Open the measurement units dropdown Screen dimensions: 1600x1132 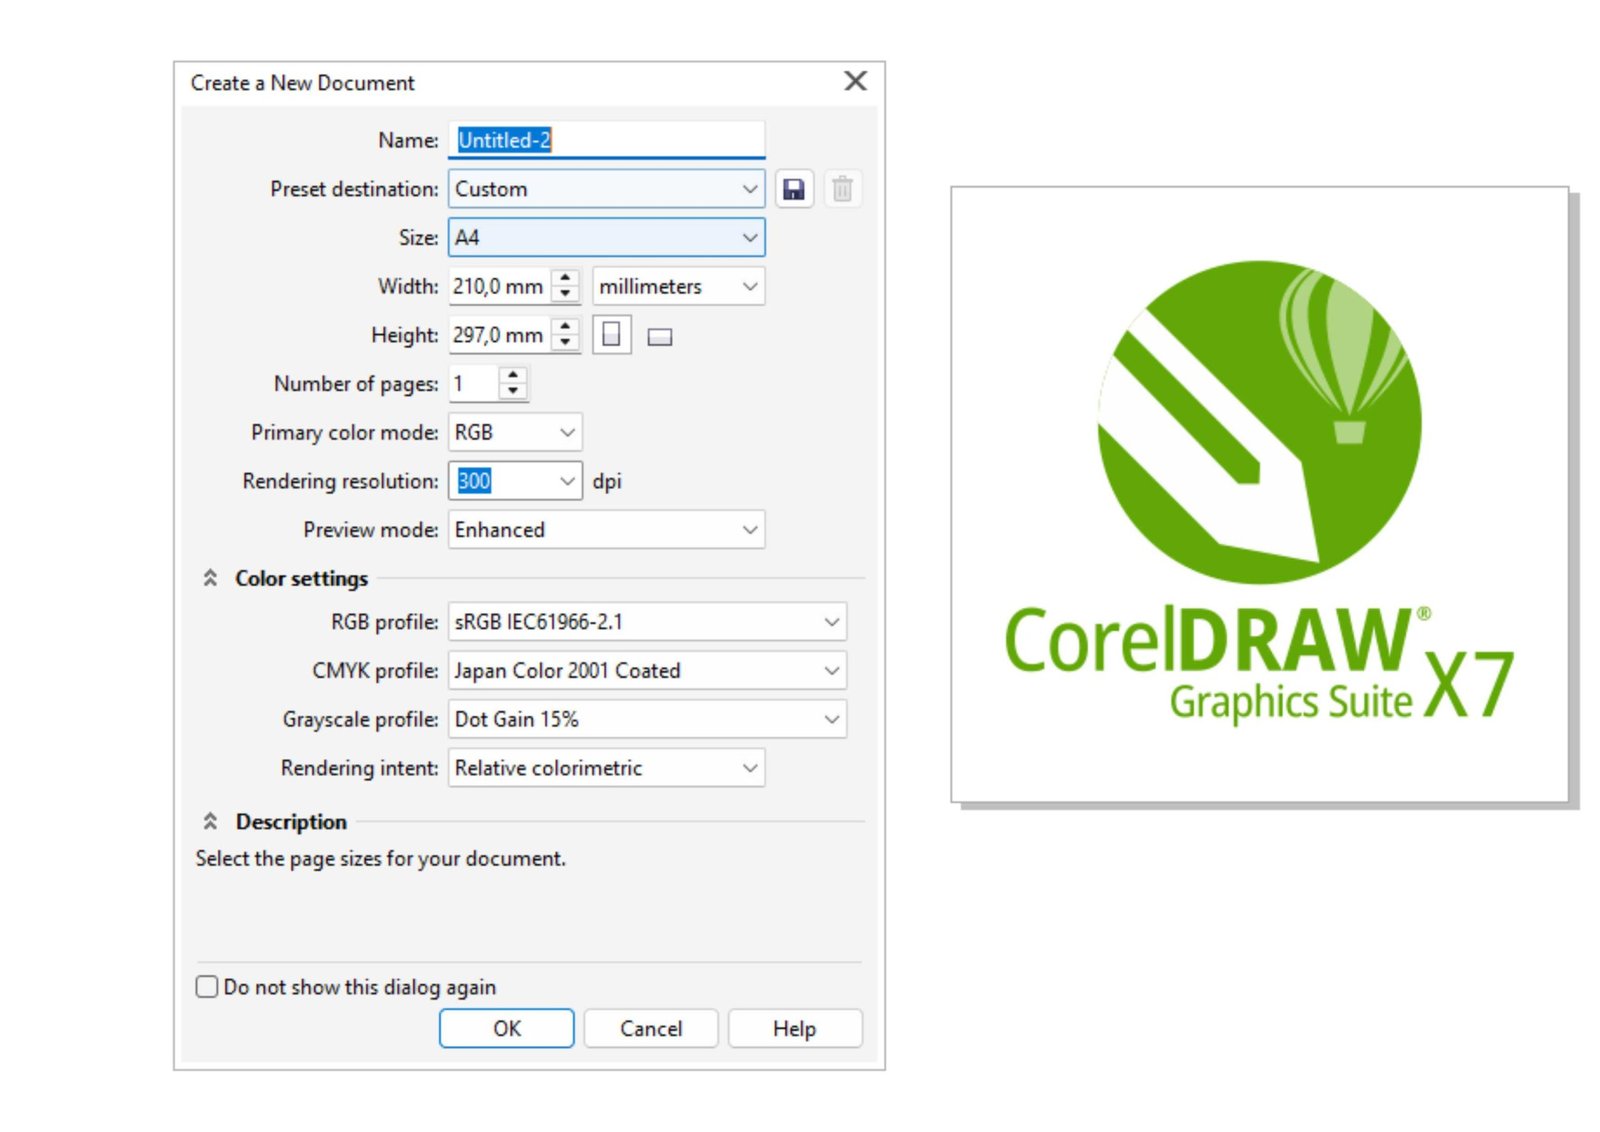pyautogui.click(x=750, y=286)
